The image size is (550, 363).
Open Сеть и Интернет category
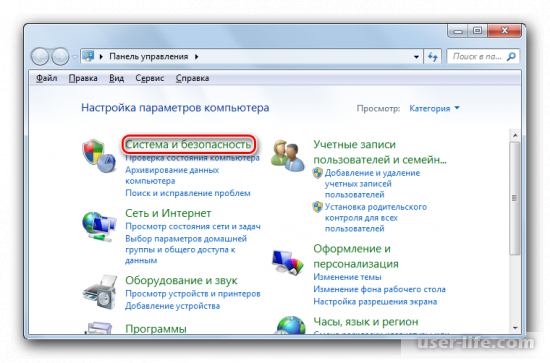168,213
